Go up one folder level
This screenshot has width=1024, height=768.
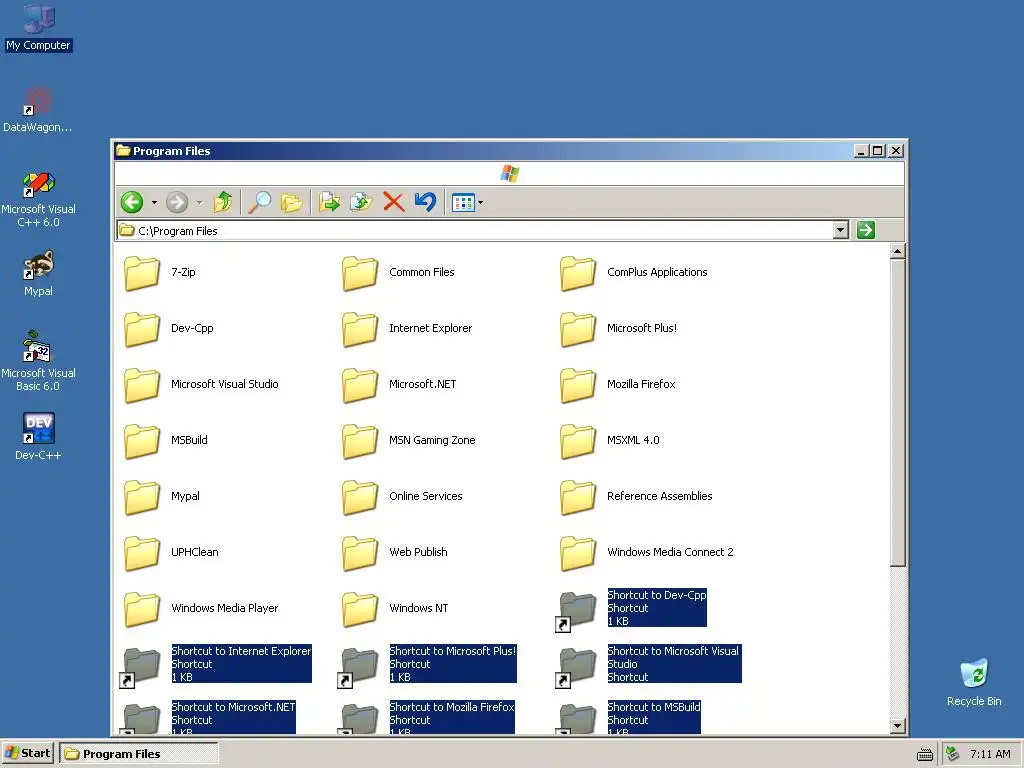(223, 202)
